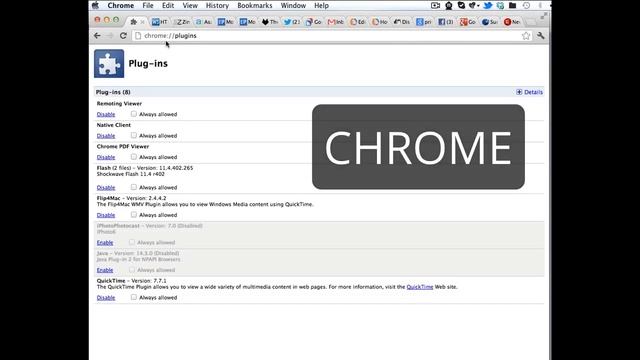Screen dimensions: 640x360
Task: Click the award ribbon menu bar icon
Action: click(449, 5)
